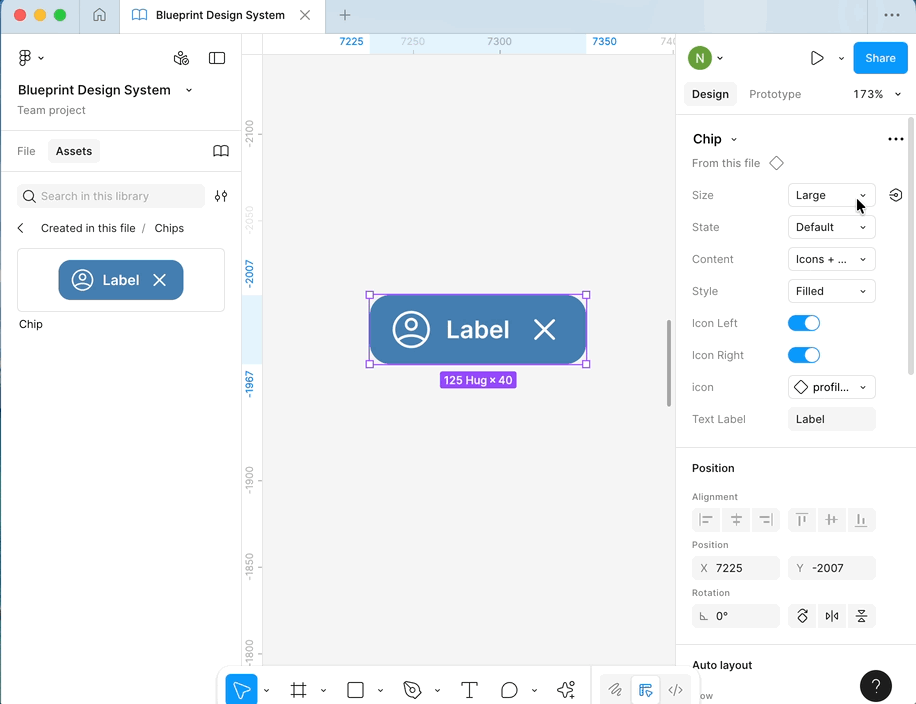
Task: Click flip vertical icon
Action: click(x=861, y=616)
